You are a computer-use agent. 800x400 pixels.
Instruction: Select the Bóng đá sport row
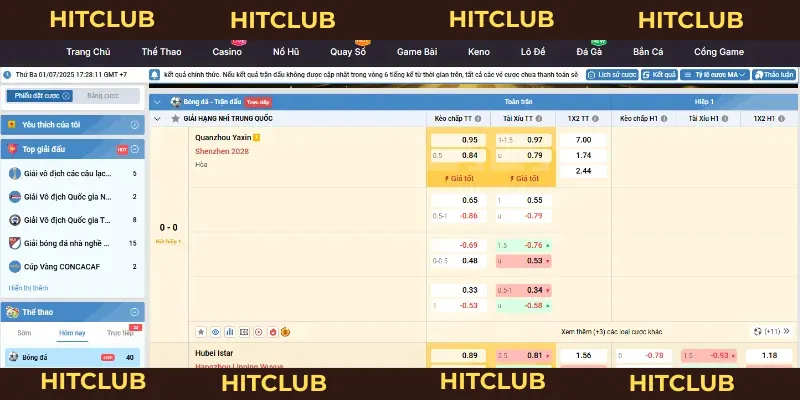click(x=72, y=358)
